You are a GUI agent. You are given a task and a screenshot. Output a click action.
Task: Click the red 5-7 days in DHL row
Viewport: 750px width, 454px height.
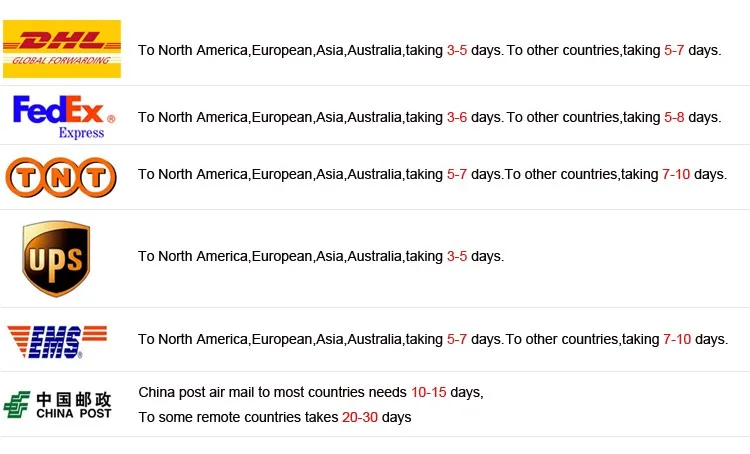pyautogui.click(x=674, y=50)
